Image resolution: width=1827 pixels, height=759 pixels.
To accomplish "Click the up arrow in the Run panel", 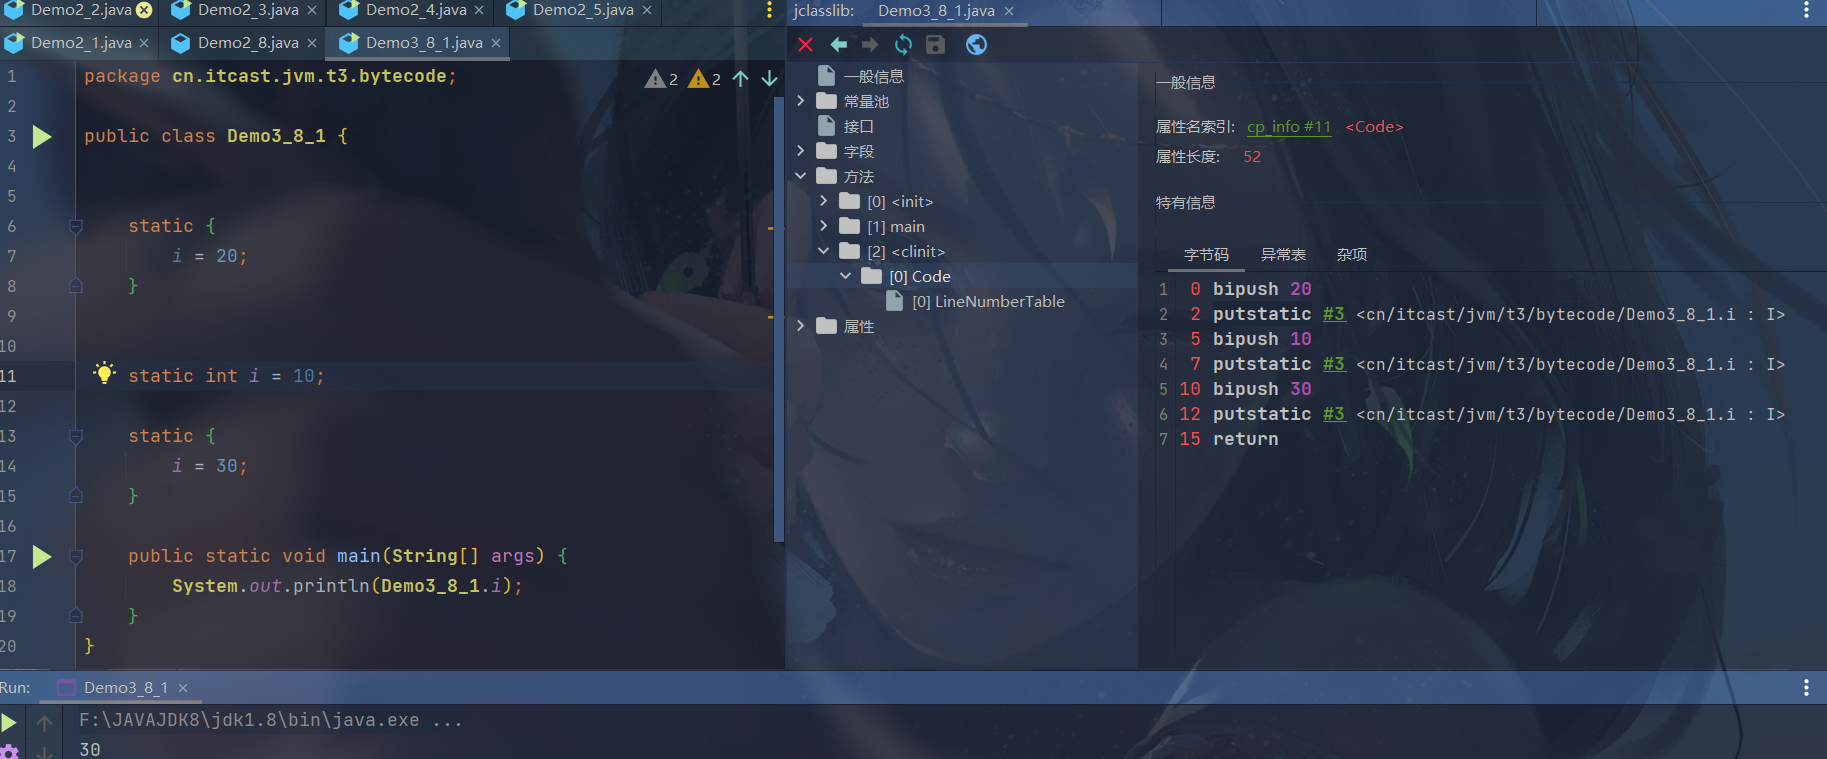I will (x=45, y=722).
